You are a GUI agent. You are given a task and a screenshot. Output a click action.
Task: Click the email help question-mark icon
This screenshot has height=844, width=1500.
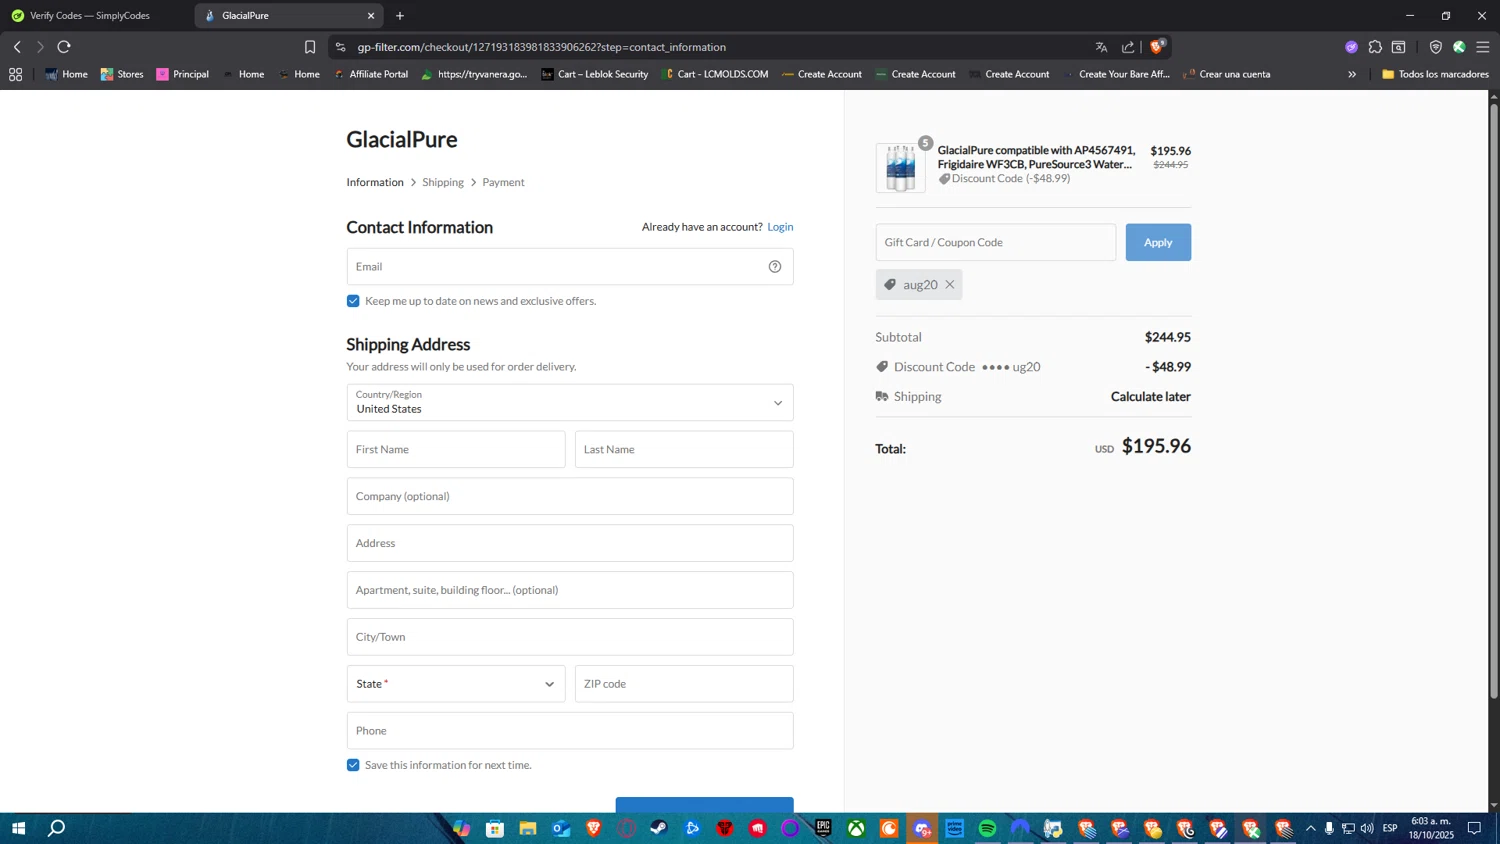775,266
